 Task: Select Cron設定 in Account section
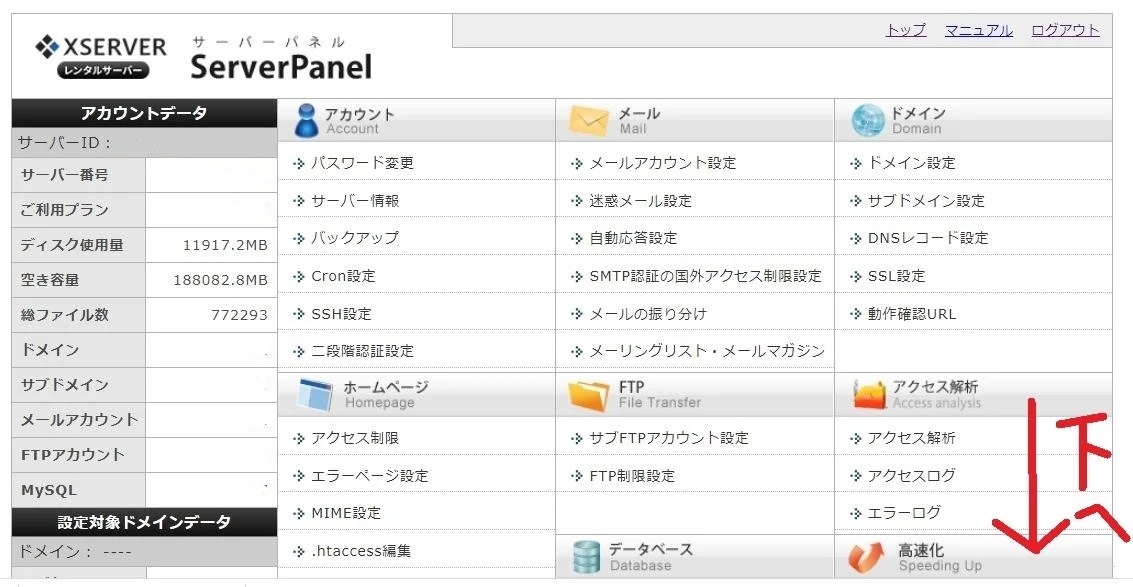pyautogui.click(x=343, y=276)
